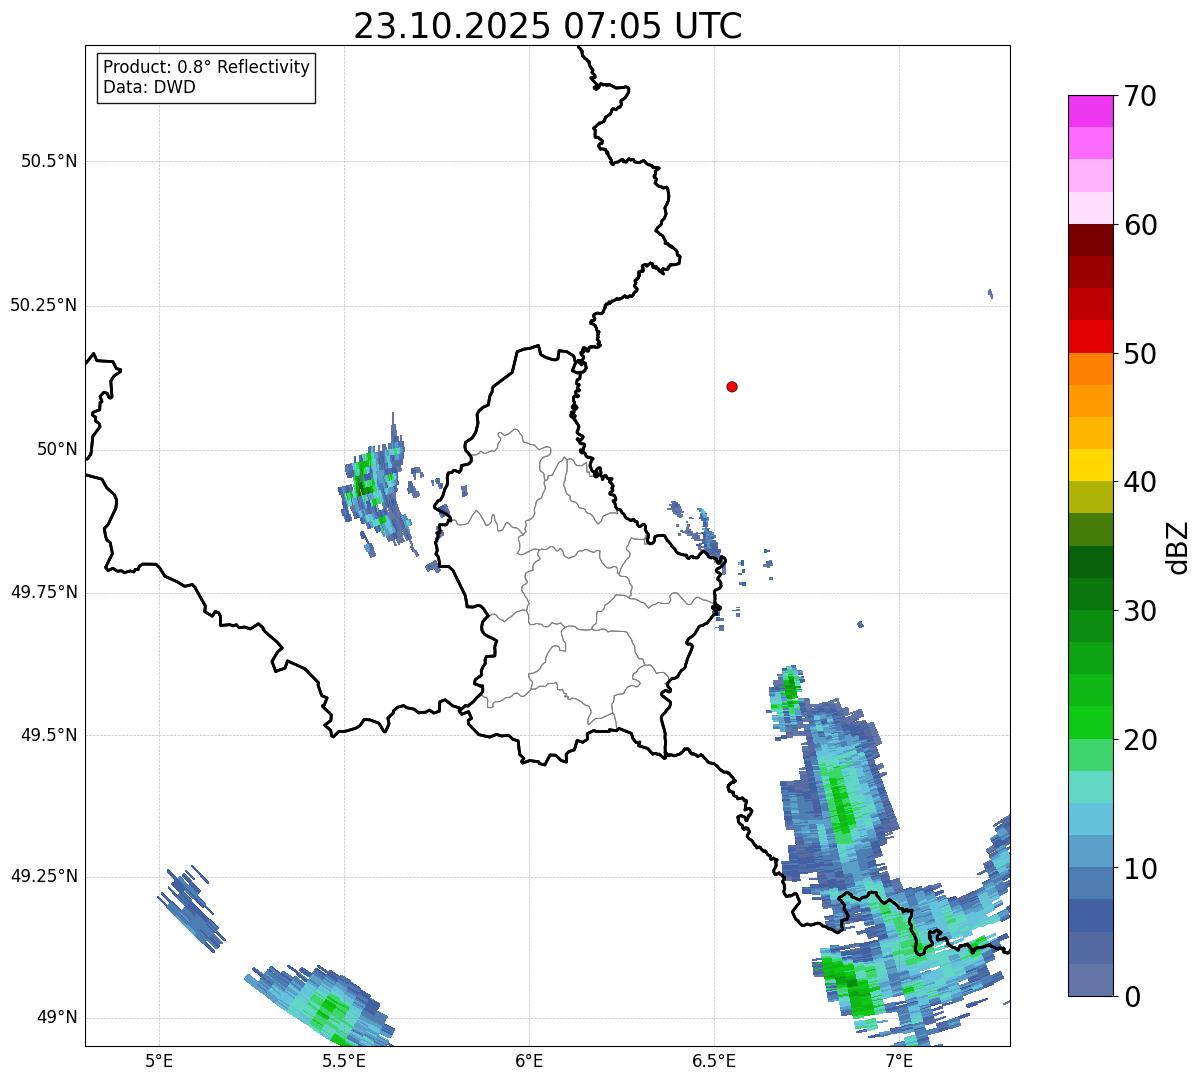Click the 49°N latitude label
This screenshot has width=1202, height=1081.
pyautogui.click(x=57, y=1018)
